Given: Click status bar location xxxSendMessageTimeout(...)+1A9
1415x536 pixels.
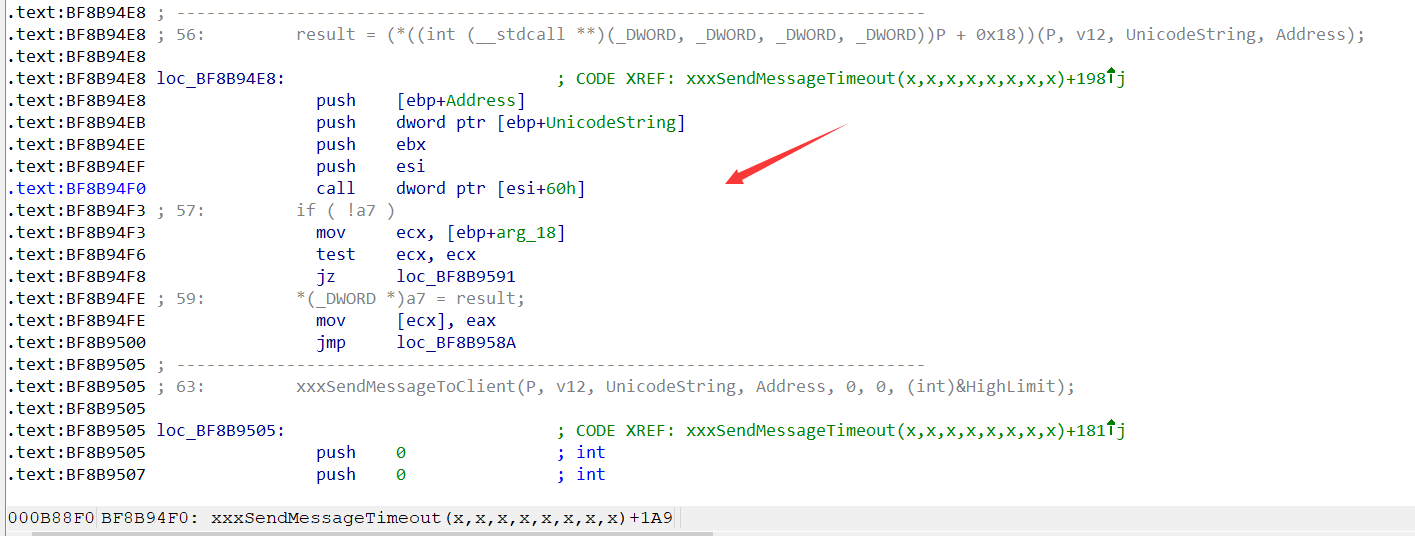Looking at the screenshot, I should 442,518.
